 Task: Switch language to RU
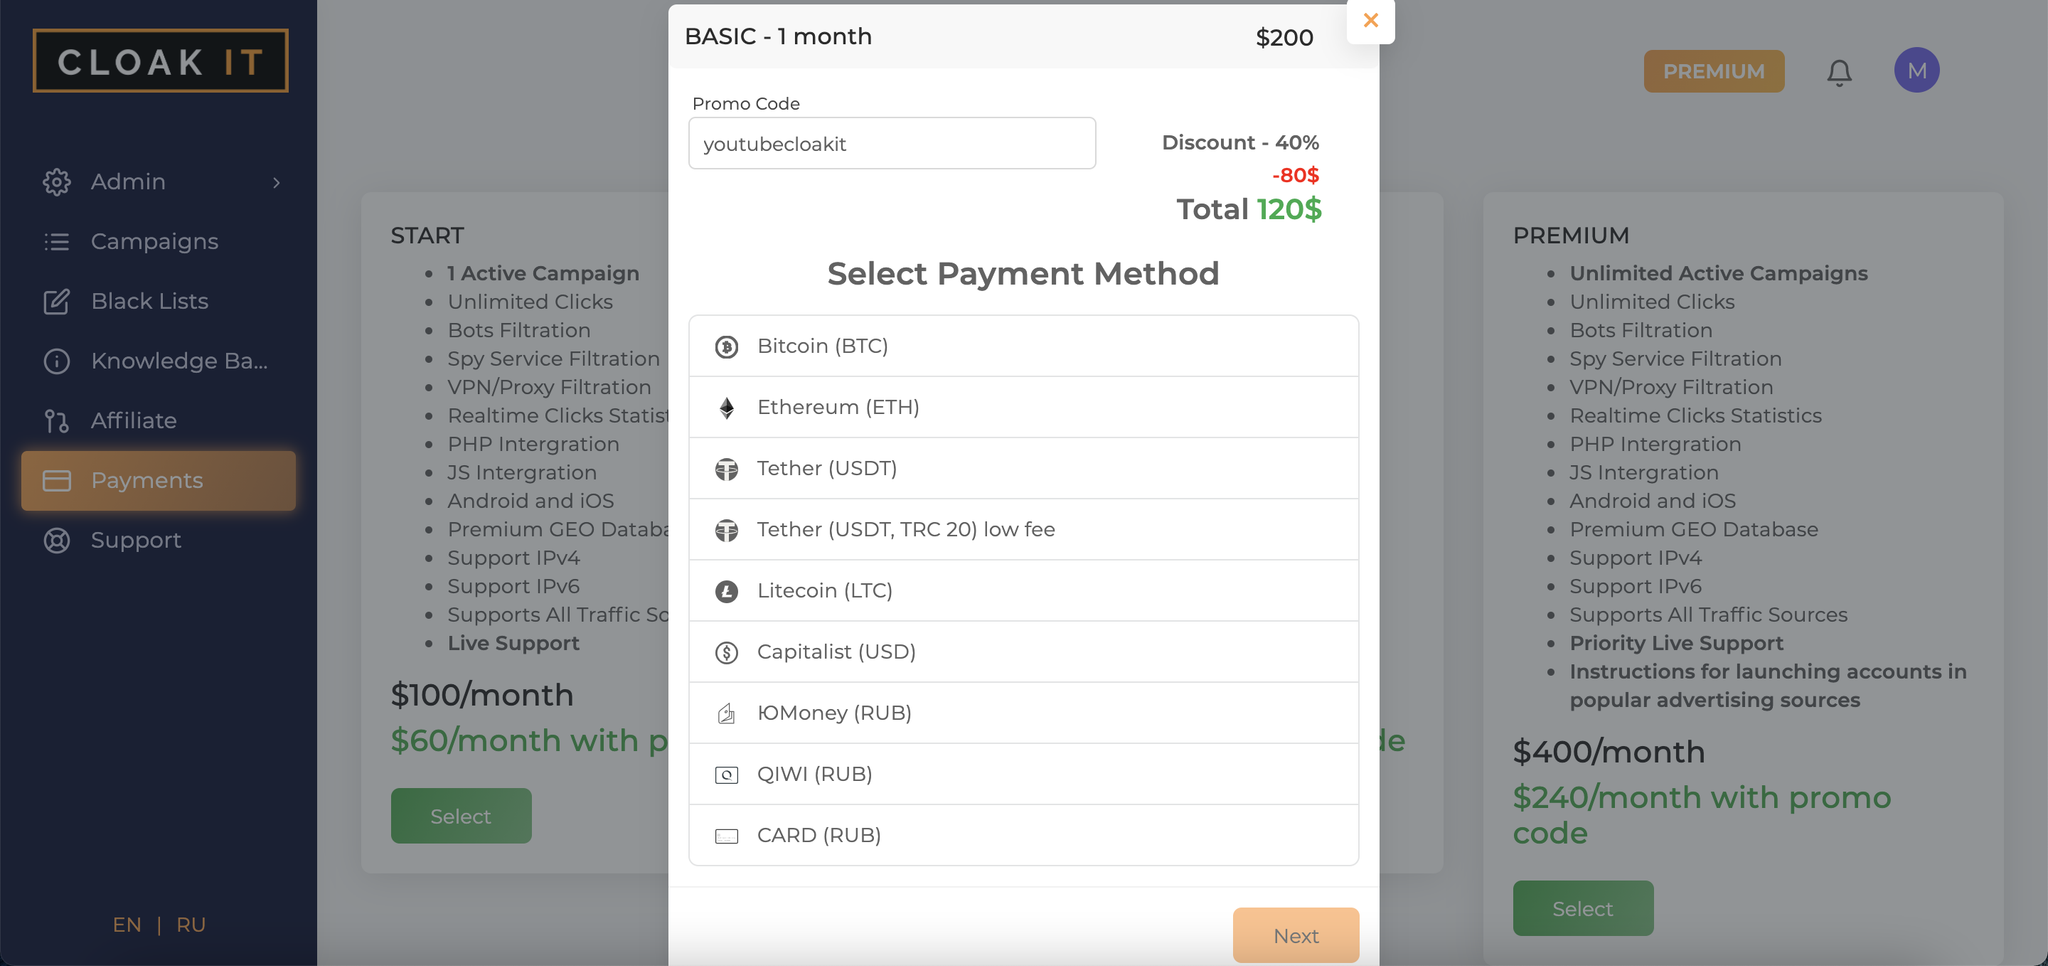[191, 925]
